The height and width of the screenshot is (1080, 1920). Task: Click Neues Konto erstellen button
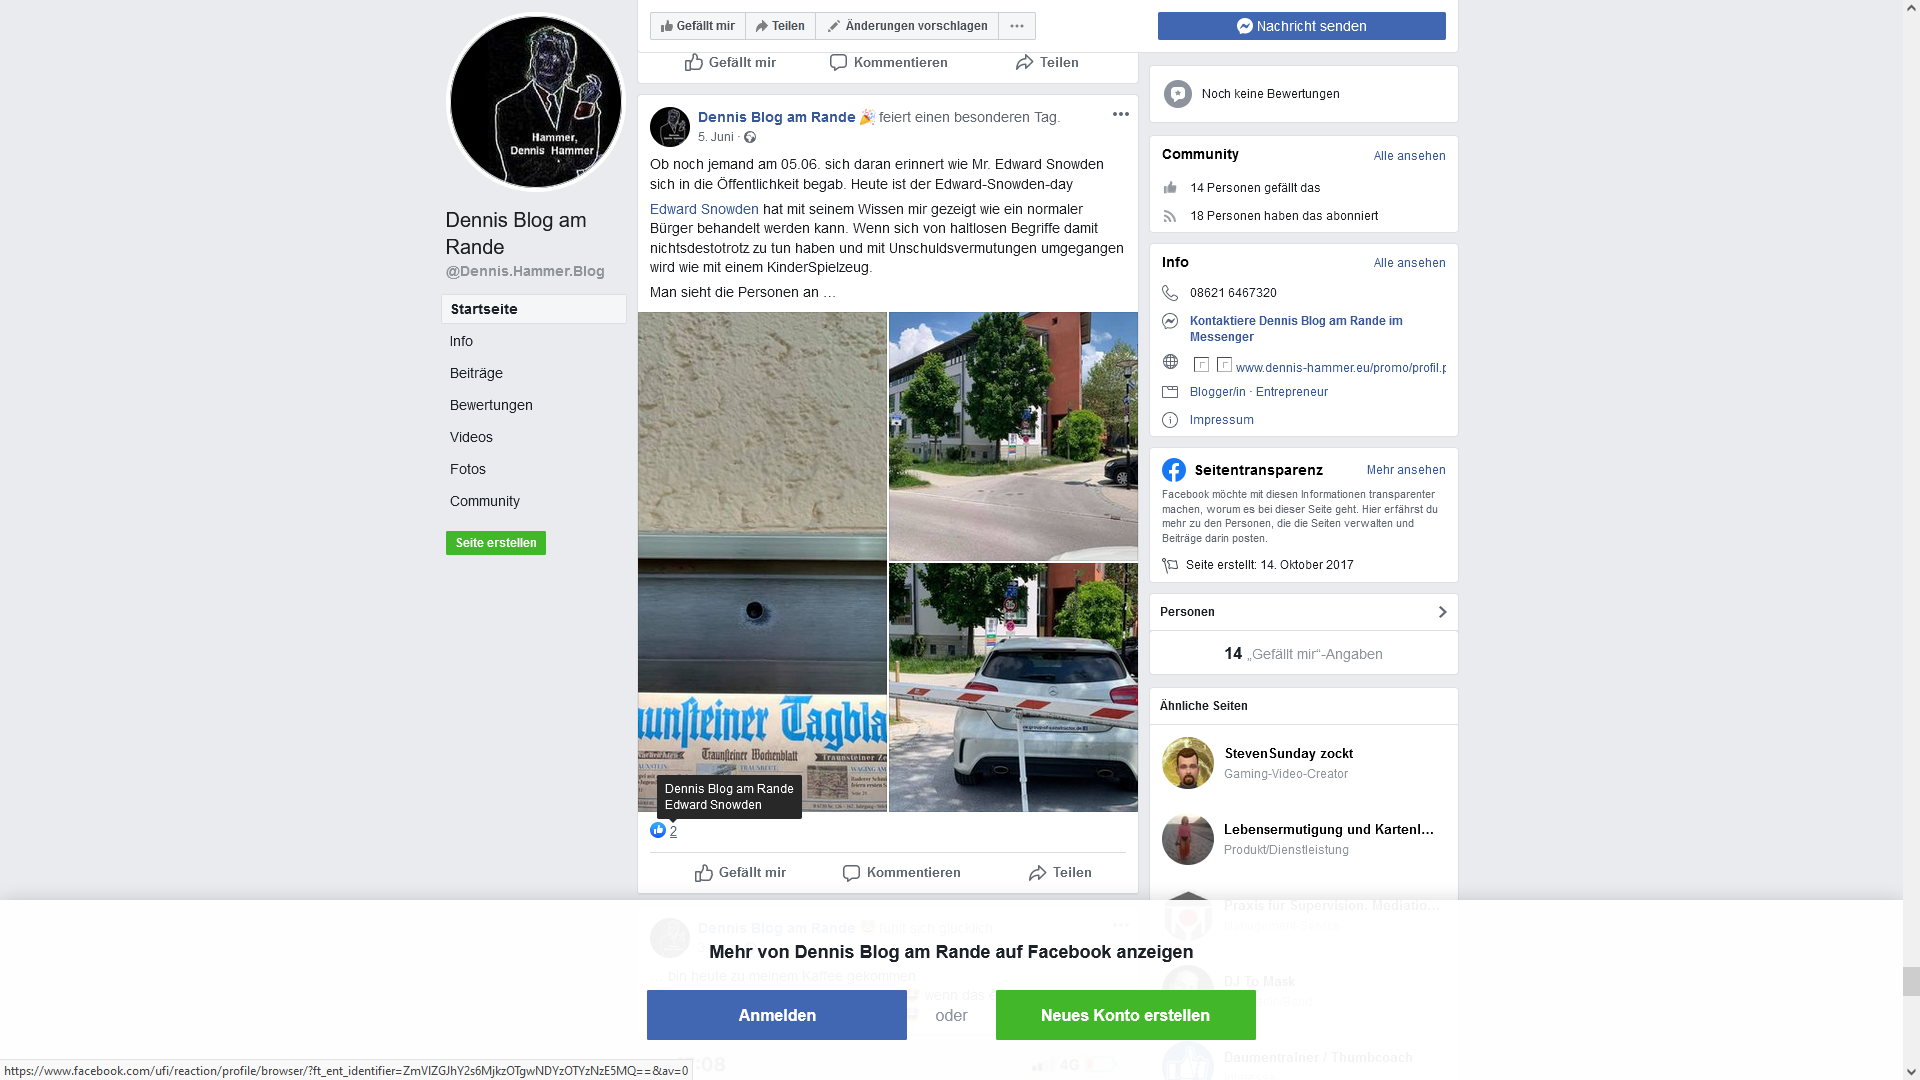click(1126, 1015)
